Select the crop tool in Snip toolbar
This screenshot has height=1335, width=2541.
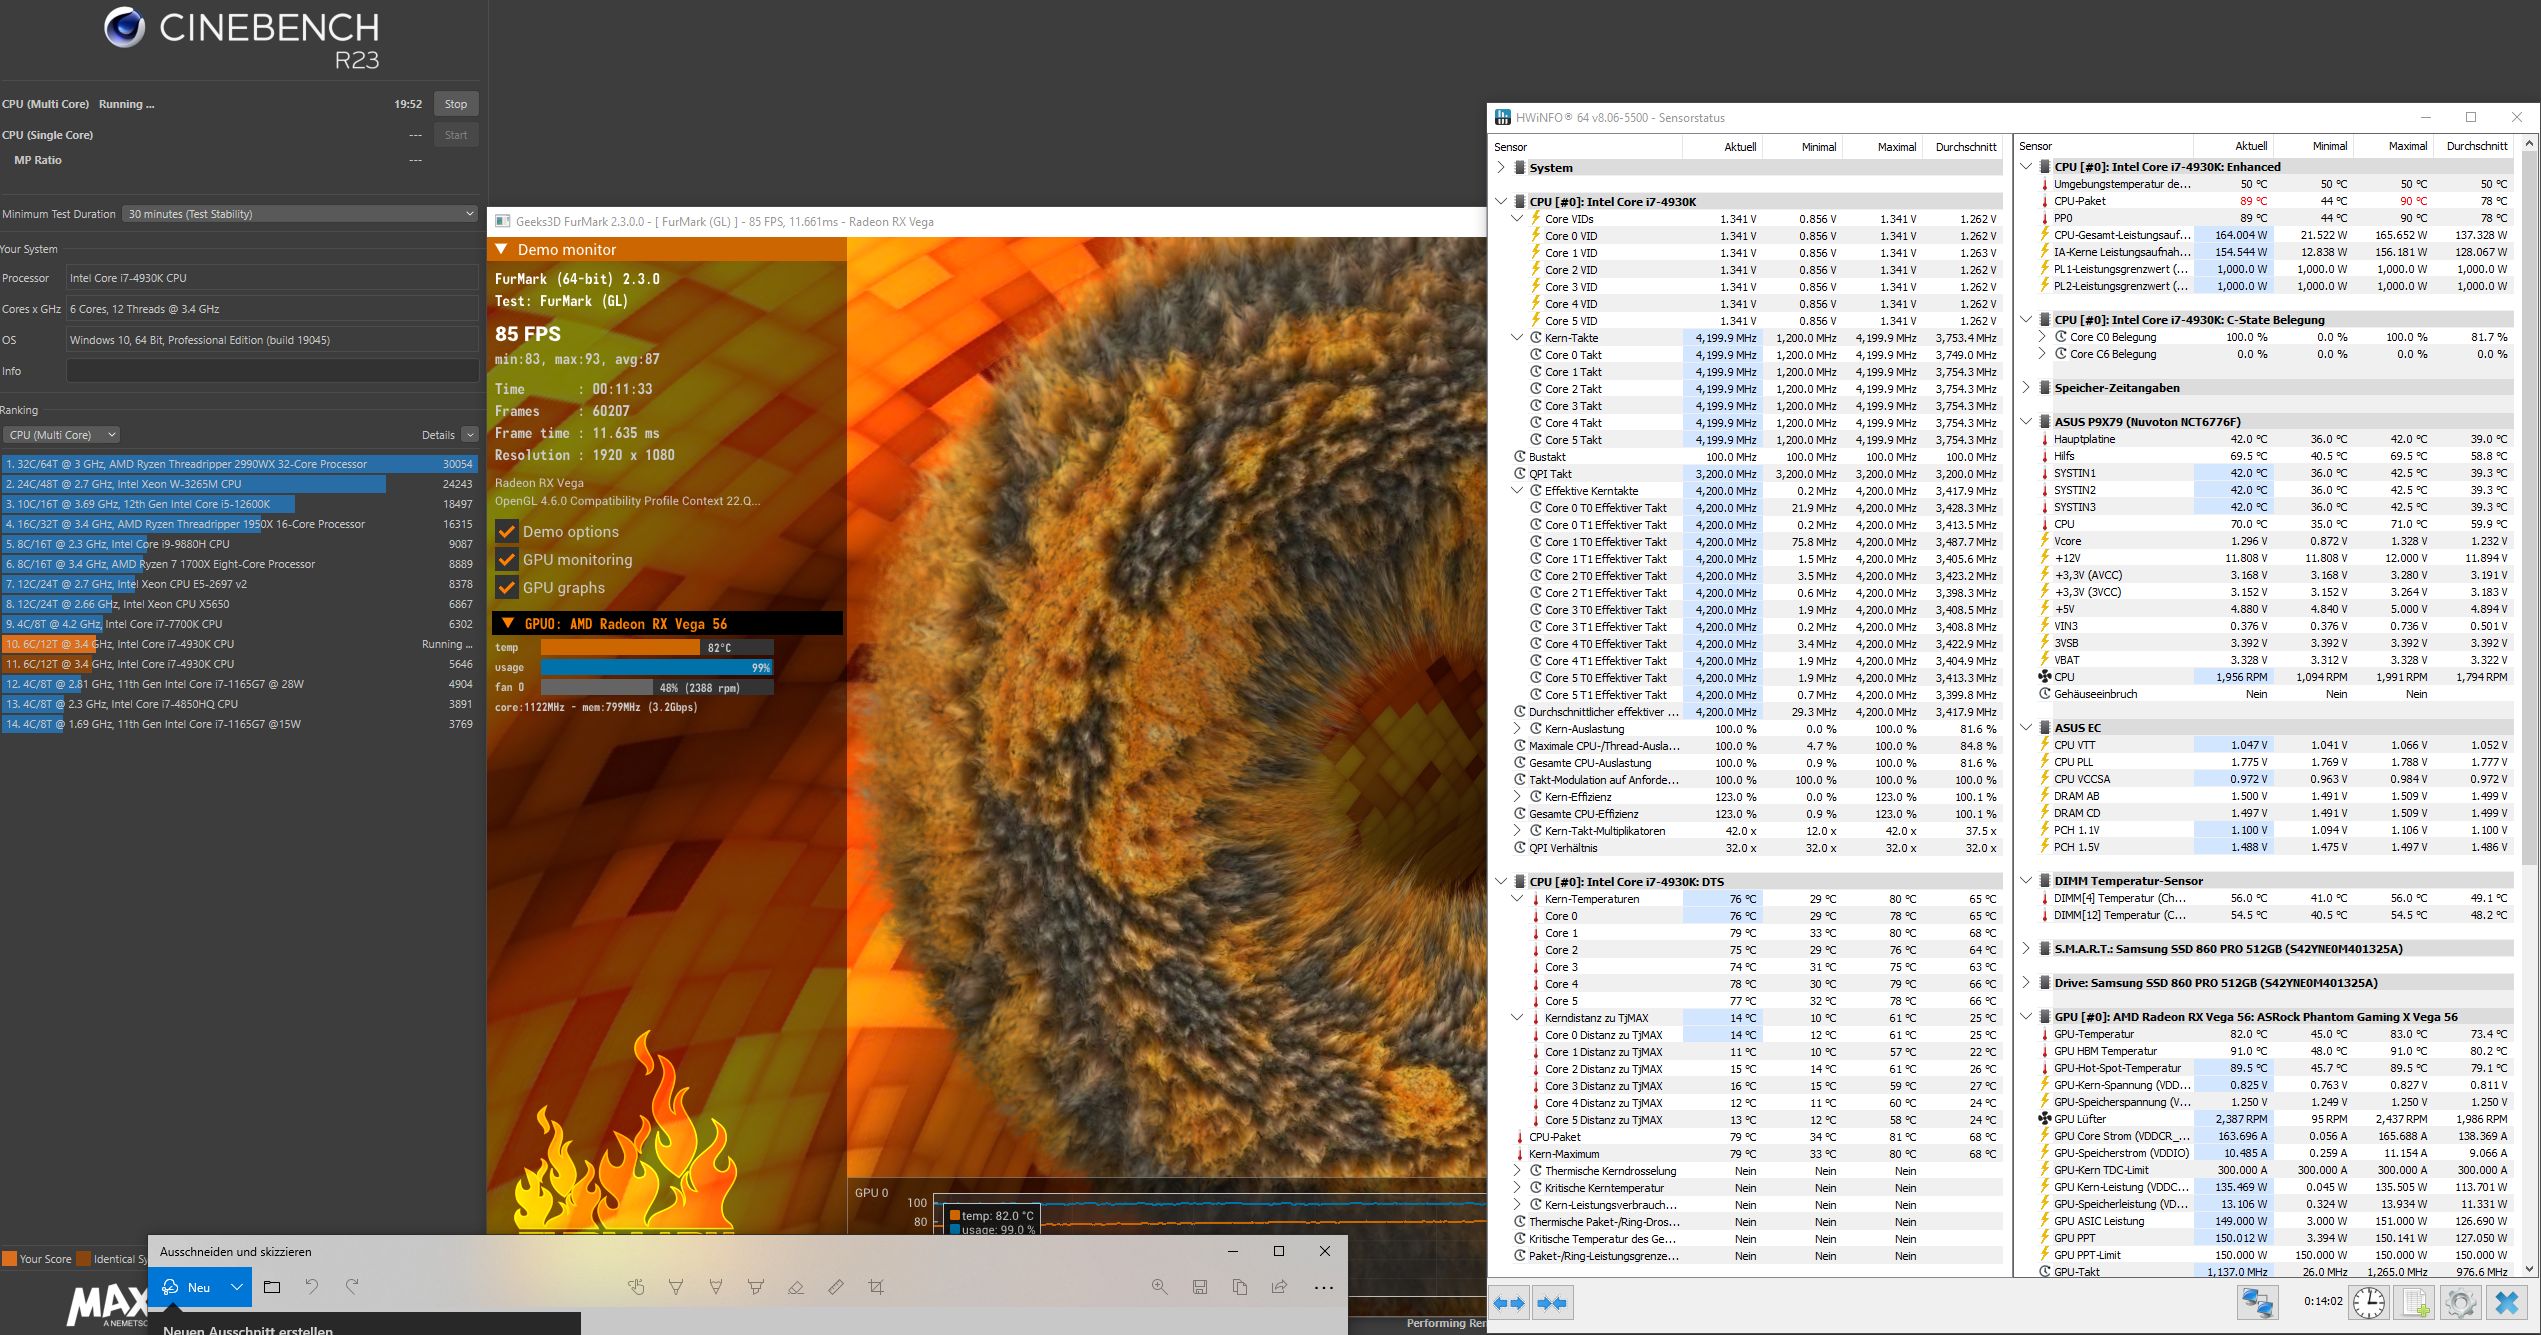876,1287
